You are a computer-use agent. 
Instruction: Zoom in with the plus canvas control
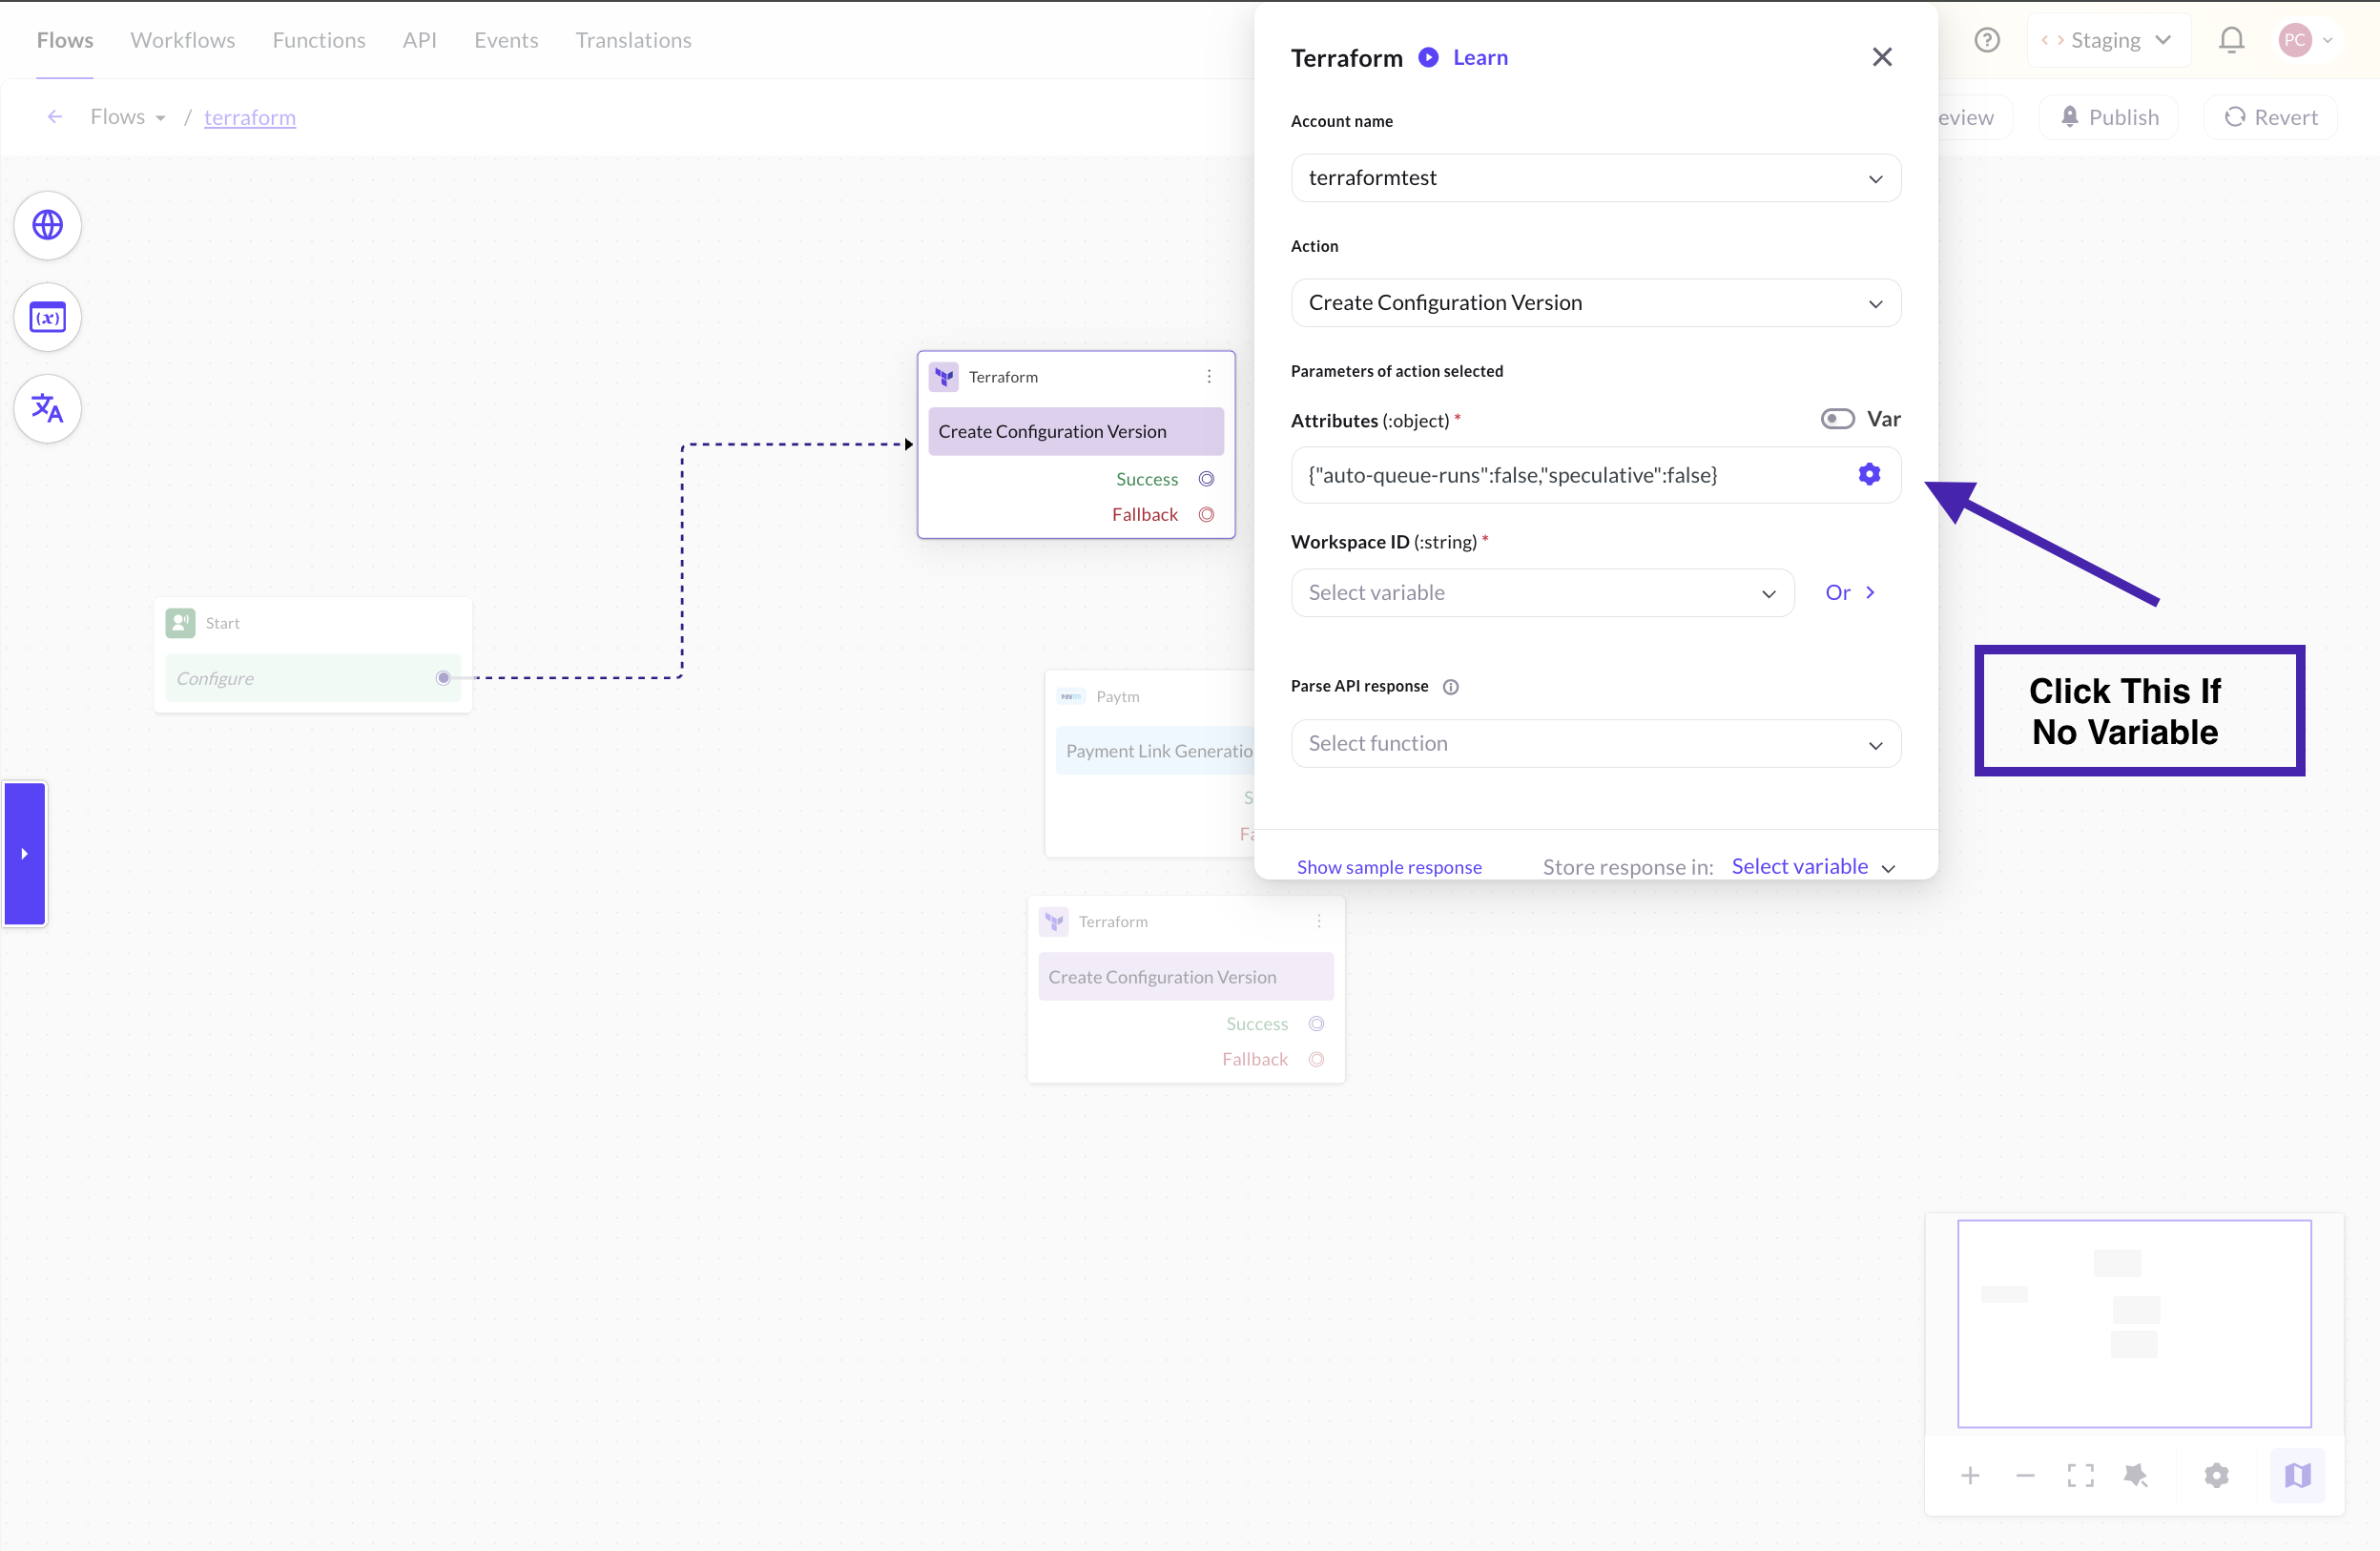pos(1970,1475)
